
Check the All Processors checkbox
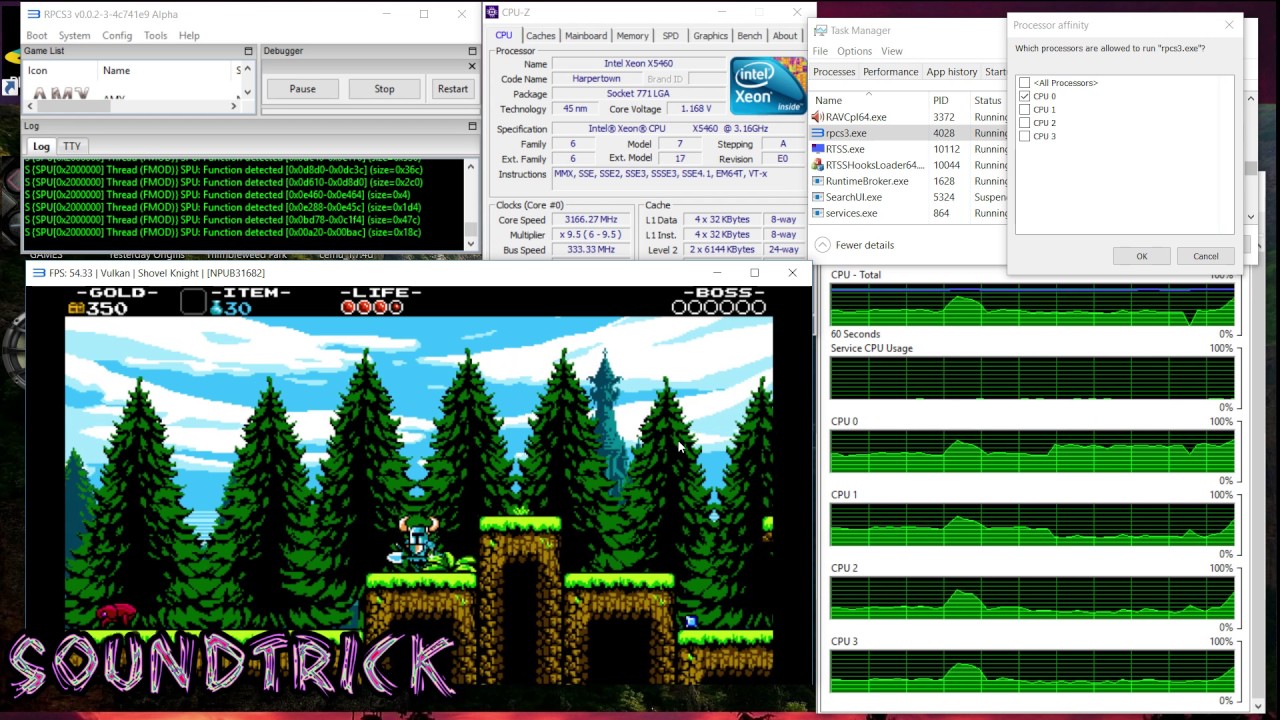click(1024, 83)
